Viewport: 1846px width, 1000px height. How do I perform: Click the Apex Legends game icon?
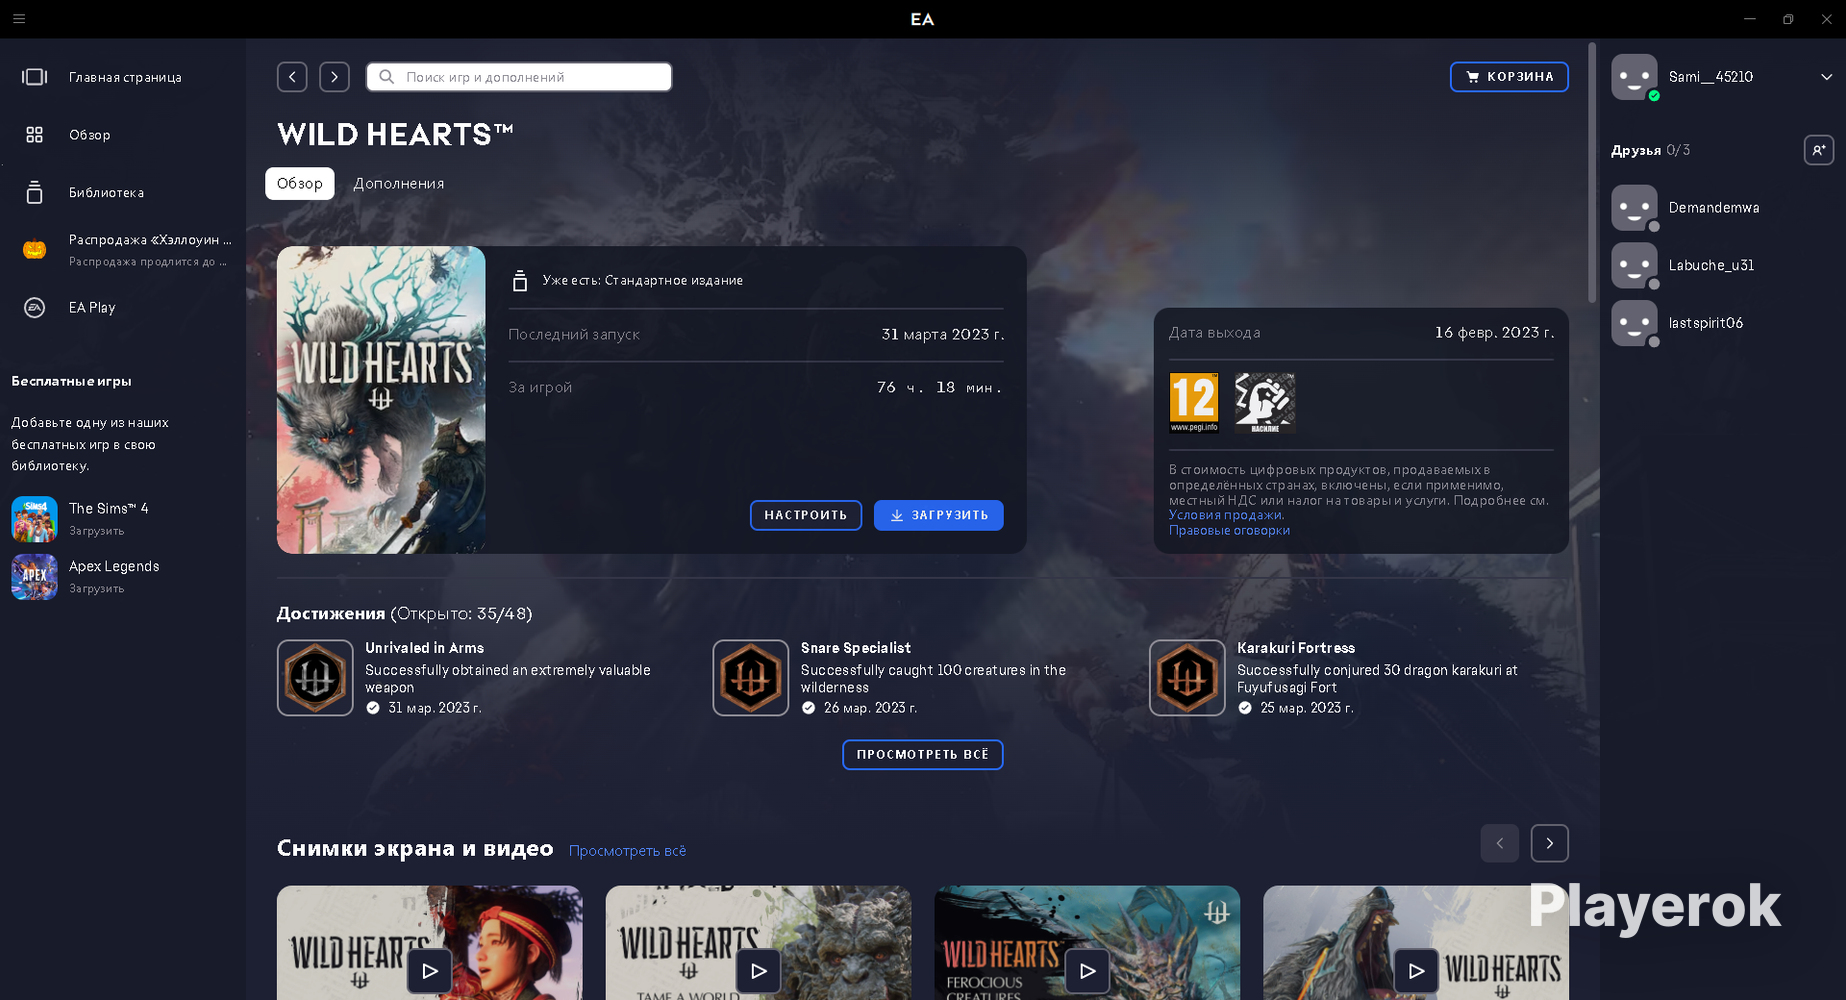point(35,577)
